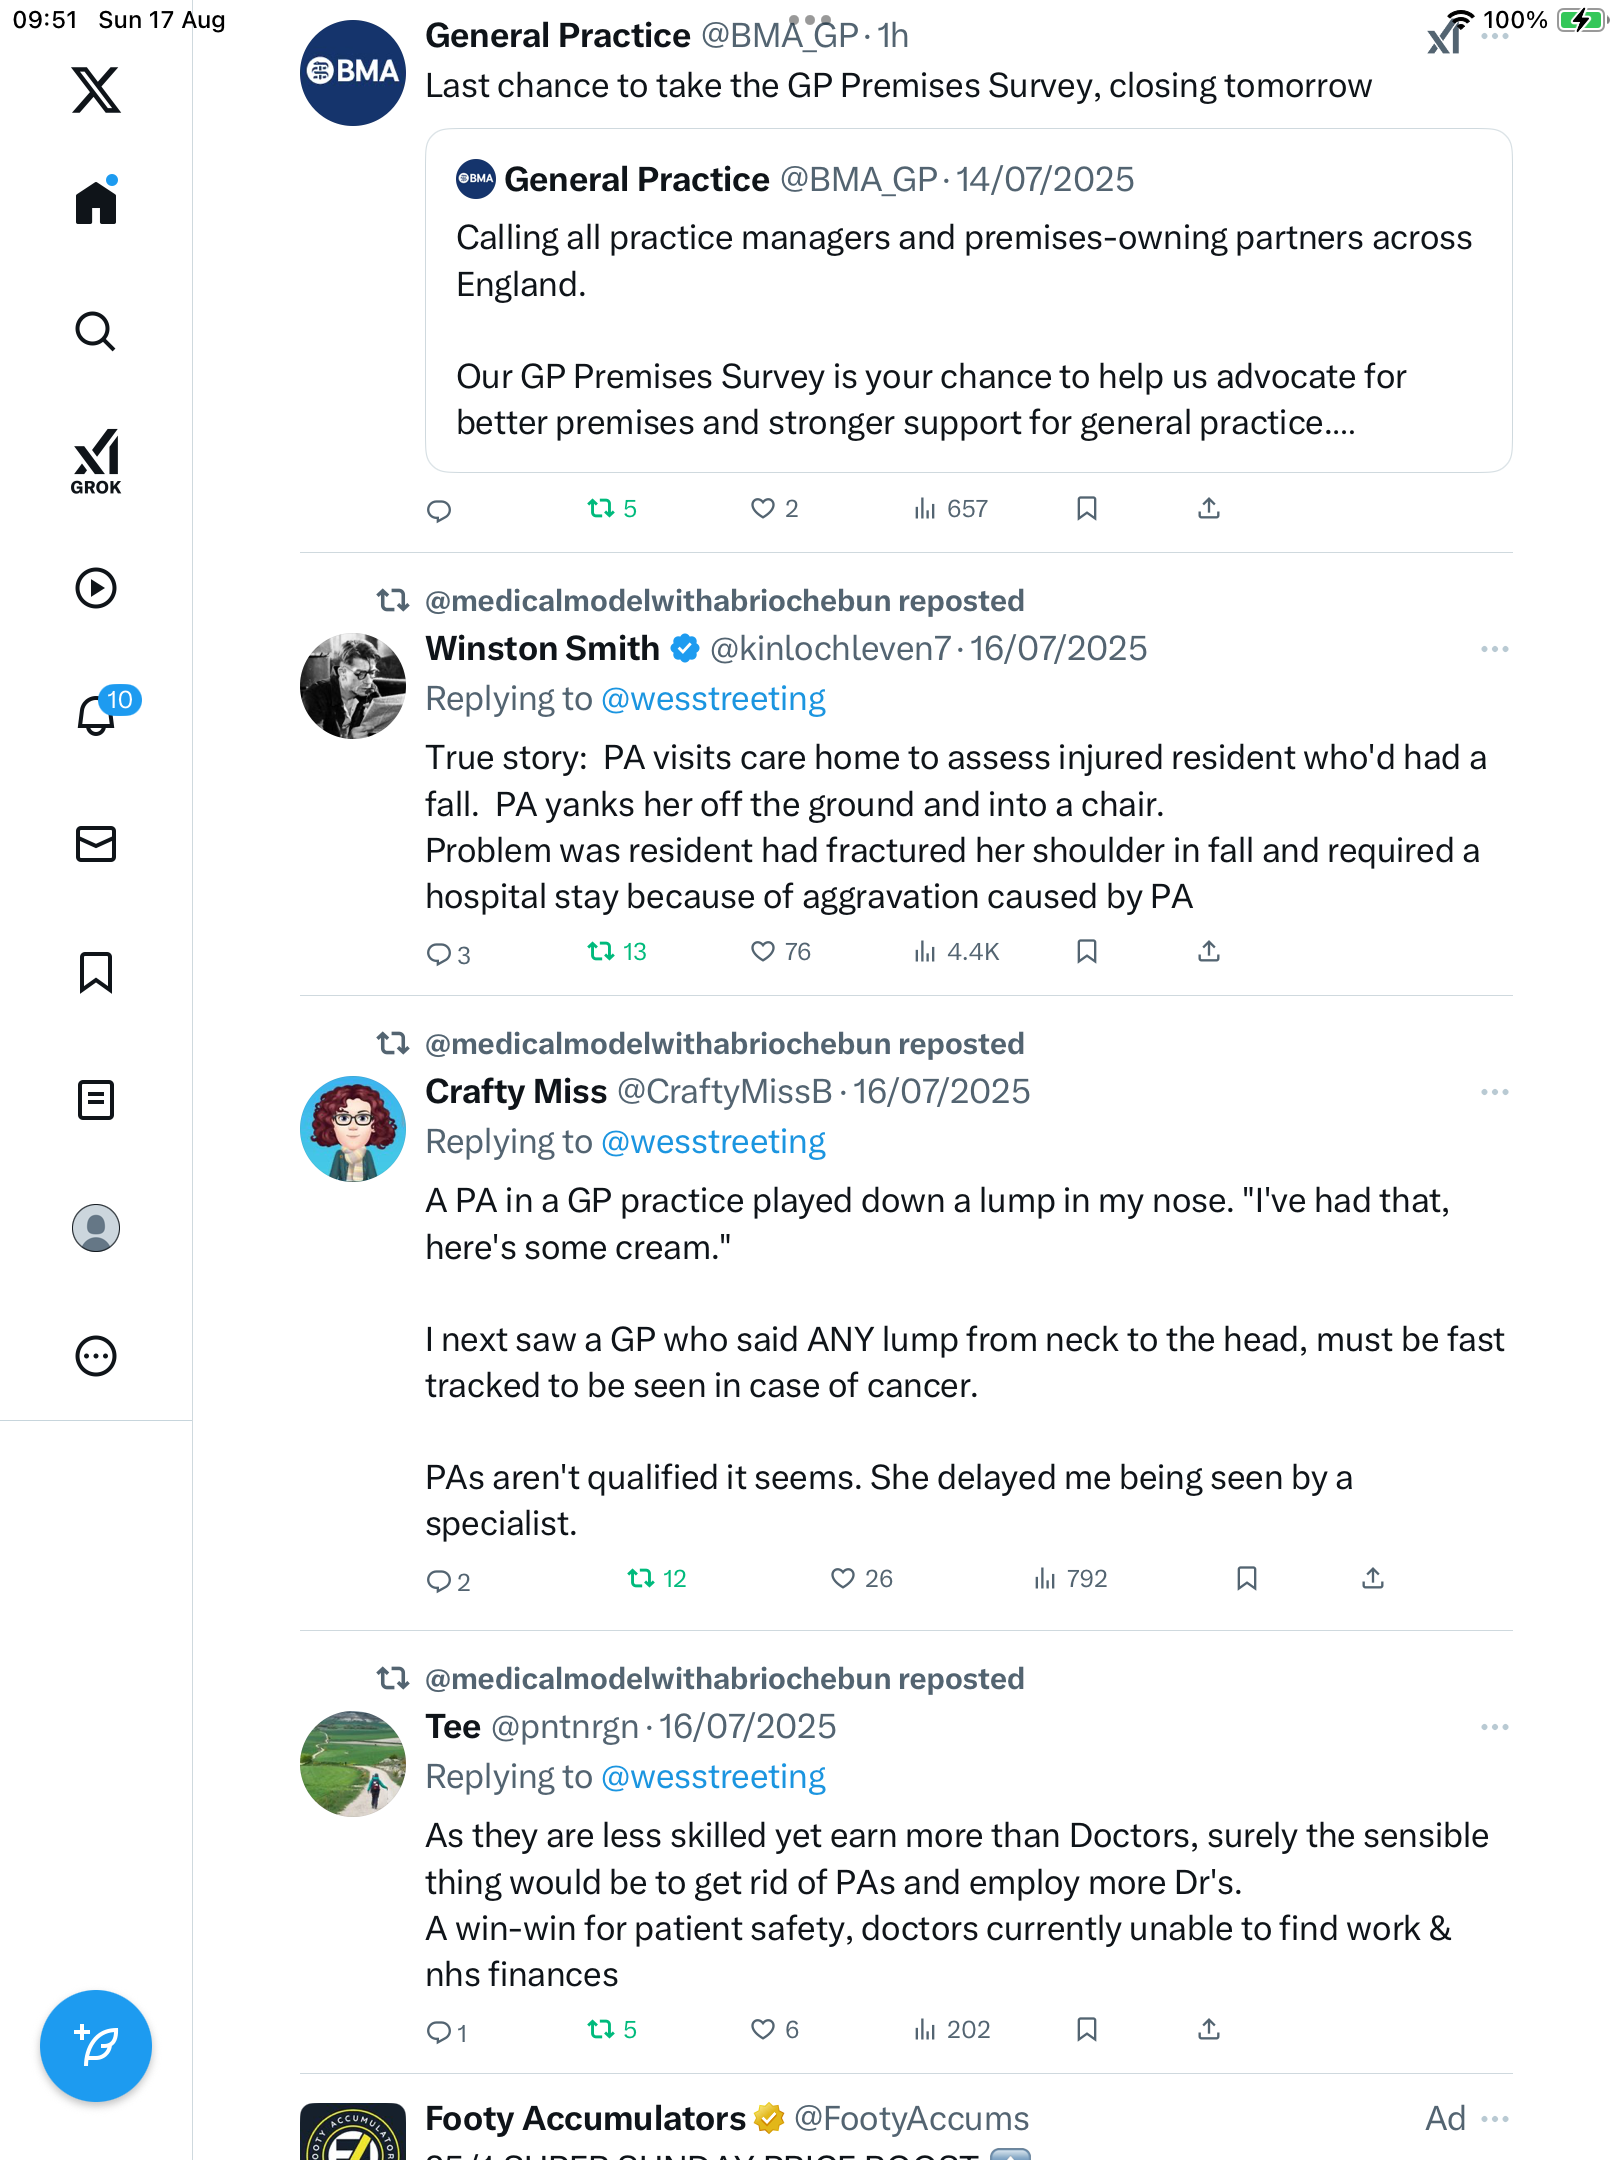The width and height of the screenshot is (1620, 2160).
Task: Open the @wesstreeting link in Tee's reply
Action: click(713, 1777)
